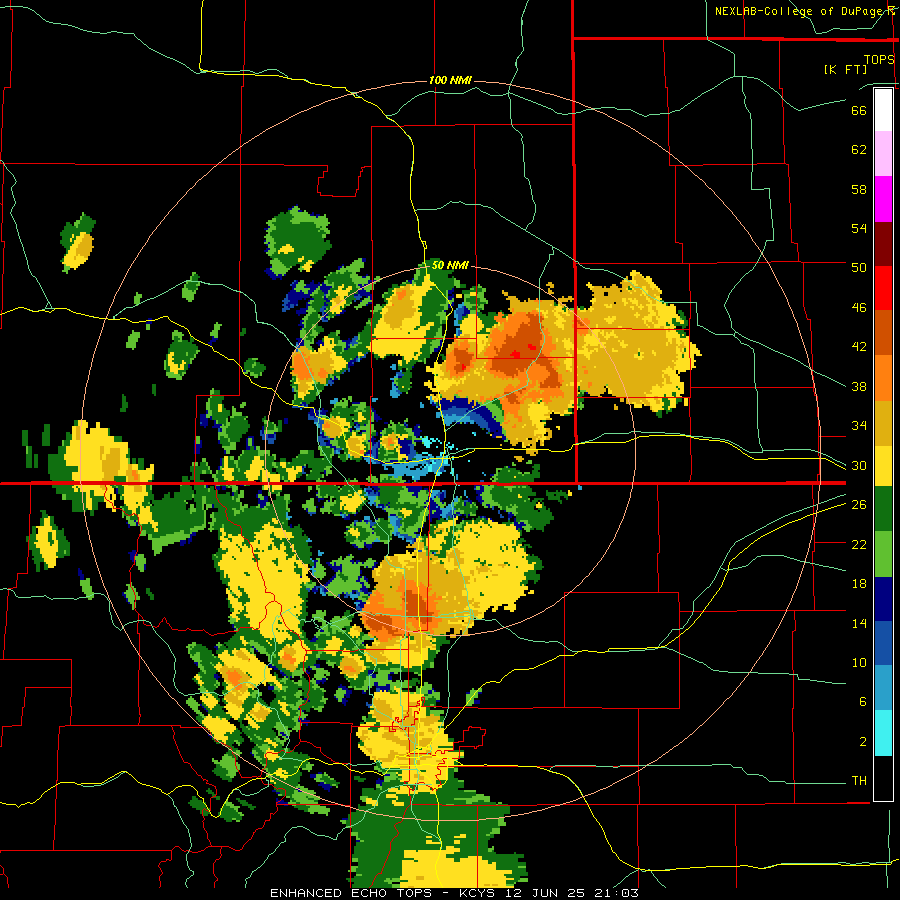The image size is (900, 900).
Task: Click the bright yellow legend swatch
Action: 883,466
